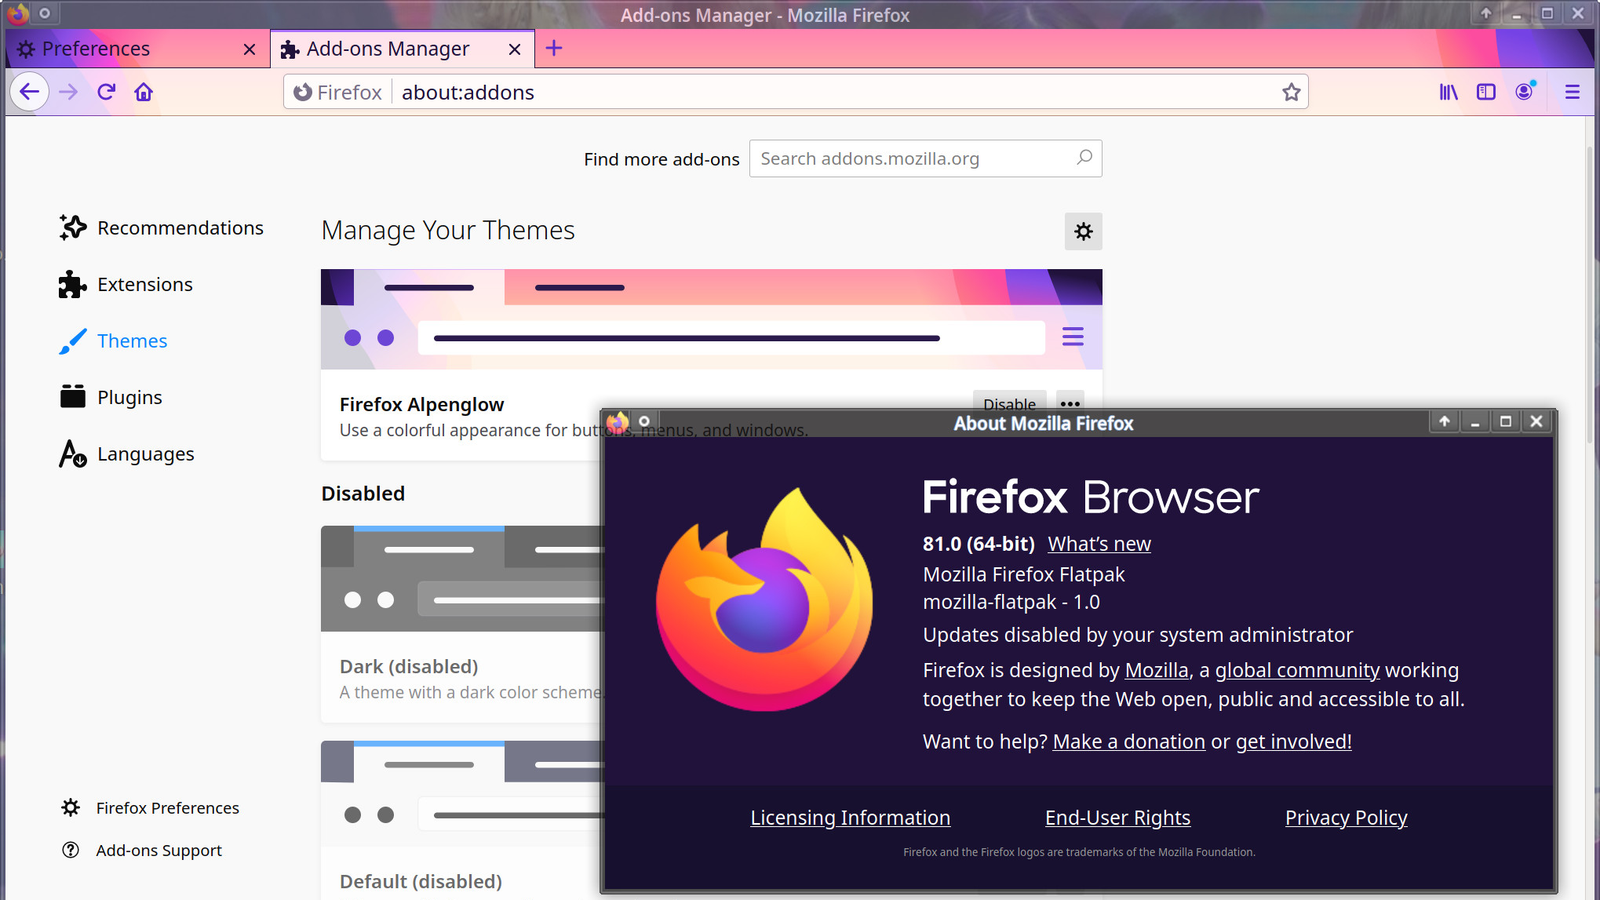Open the Firefox Account icon
The width and height of the screenshot is (1600, 900).
click(x=1524, y=92)
